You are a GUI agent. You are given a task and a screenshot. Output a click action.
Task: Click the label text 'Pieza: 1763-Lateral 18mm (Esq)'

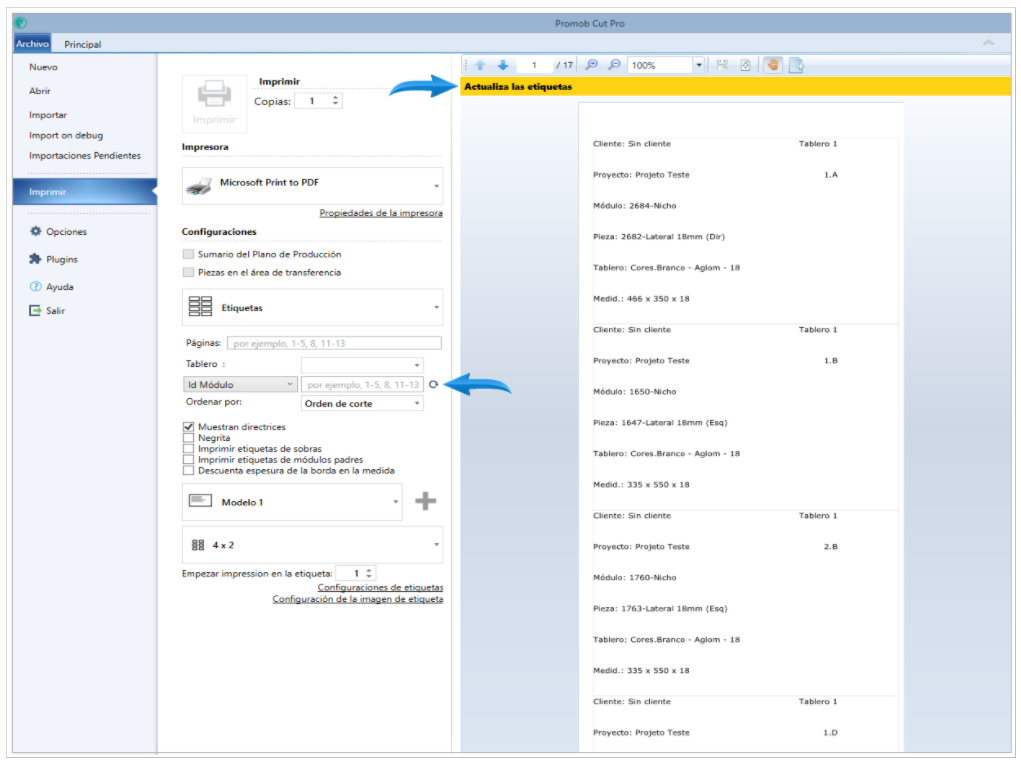(660, 608)
